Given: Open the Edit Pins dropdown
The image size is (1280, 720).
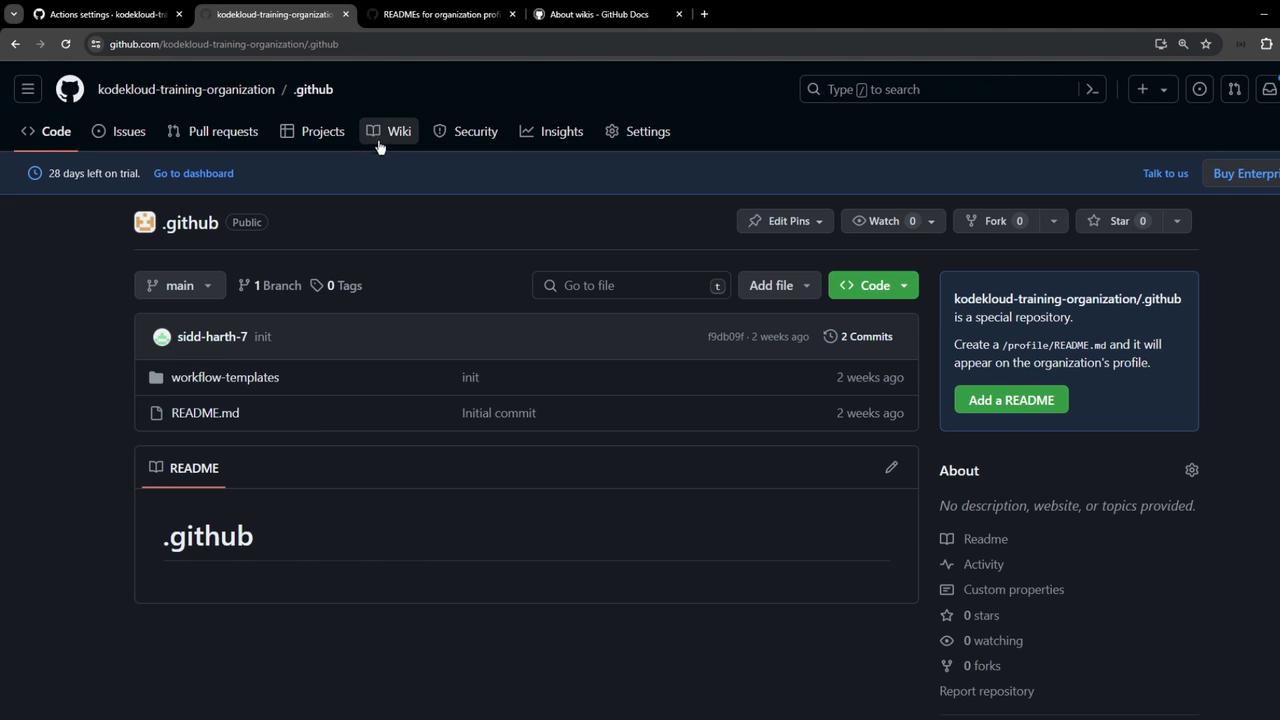Looking at the screenshot, I should 785,221.
